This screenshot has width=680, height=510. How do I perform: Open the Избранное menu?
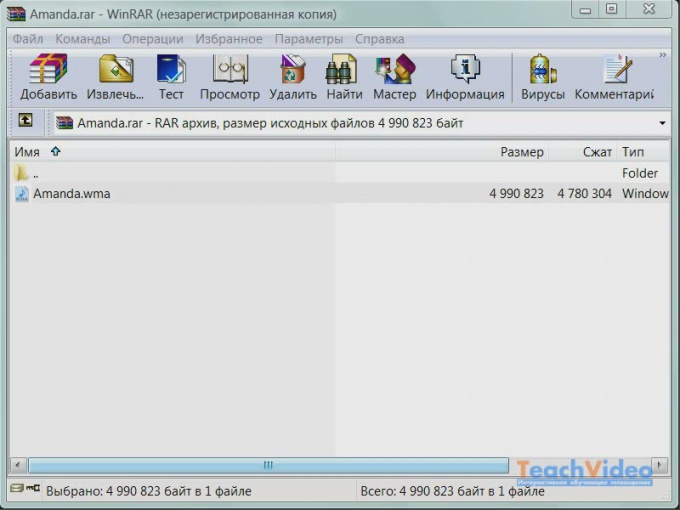coord(228,39)
